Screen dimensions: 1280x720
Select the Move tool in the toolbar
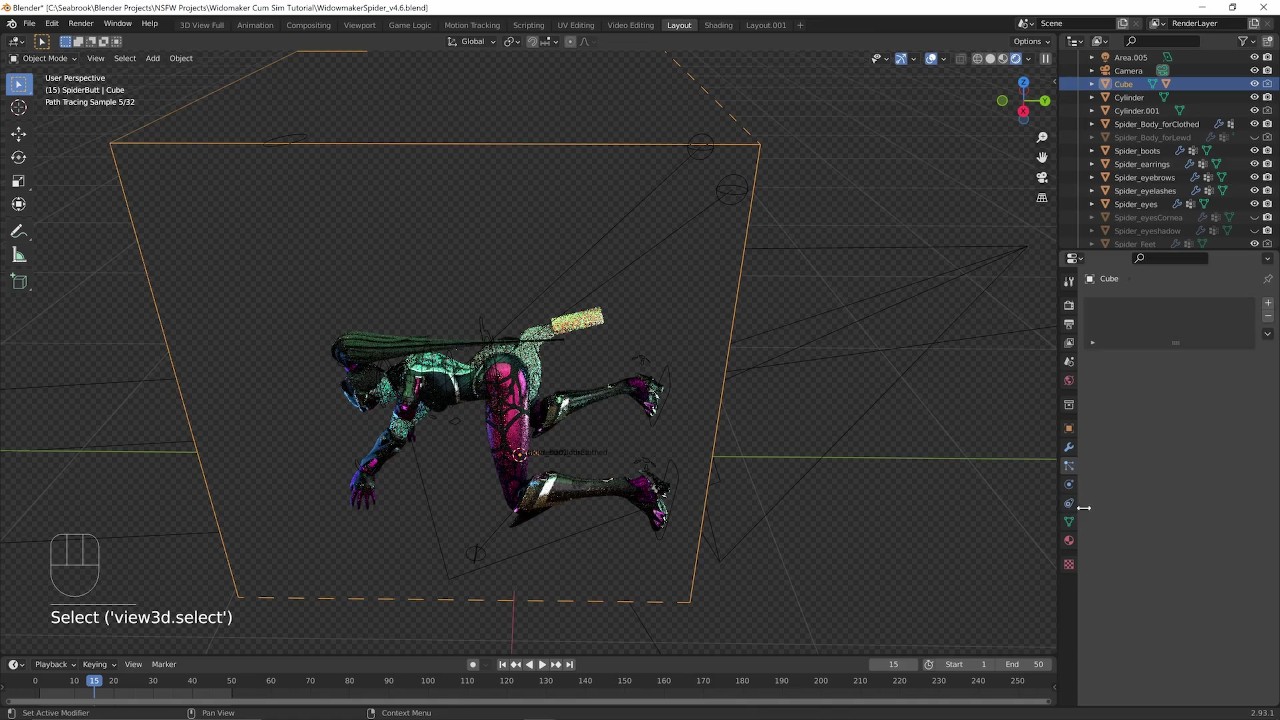18,133
